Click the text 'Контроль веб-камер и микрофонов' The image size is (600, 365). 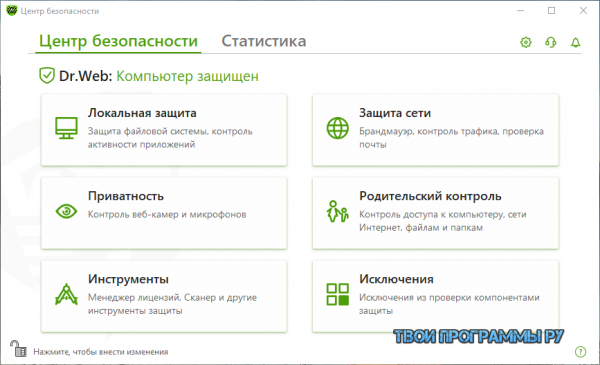click(x=167, y=214)
